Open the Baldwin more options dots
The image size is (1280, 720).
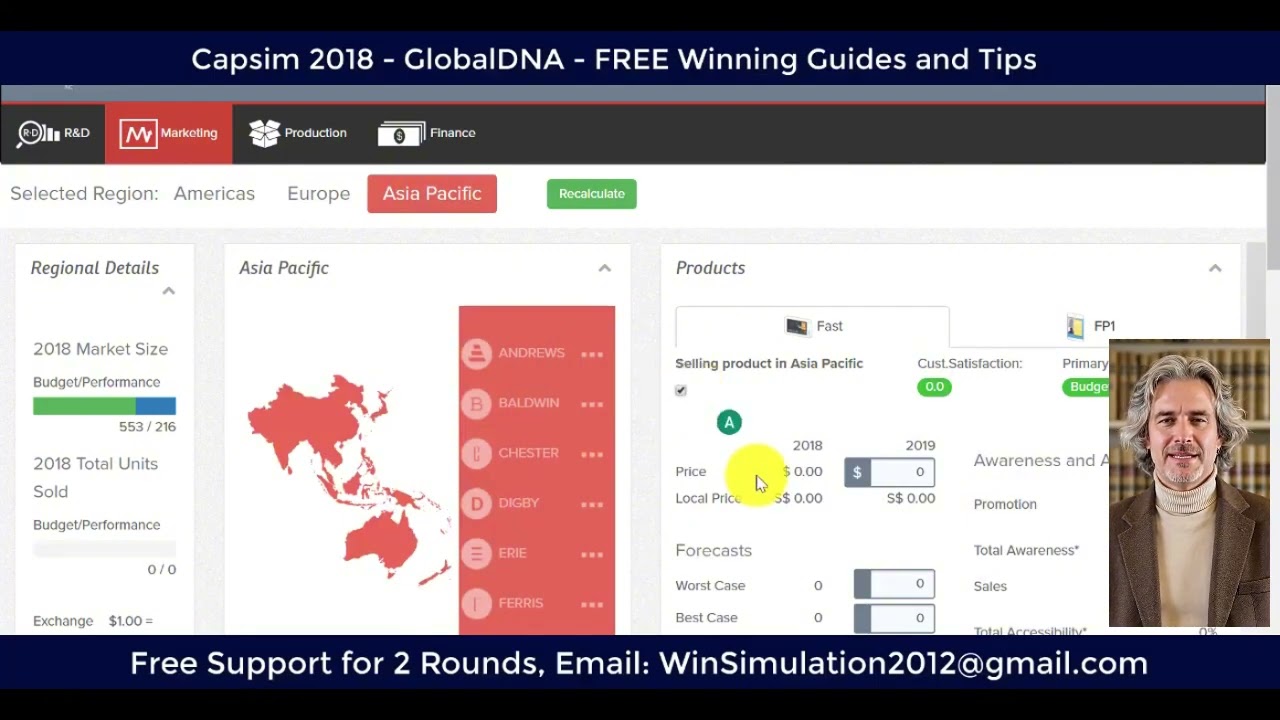(x=592, y=404)
